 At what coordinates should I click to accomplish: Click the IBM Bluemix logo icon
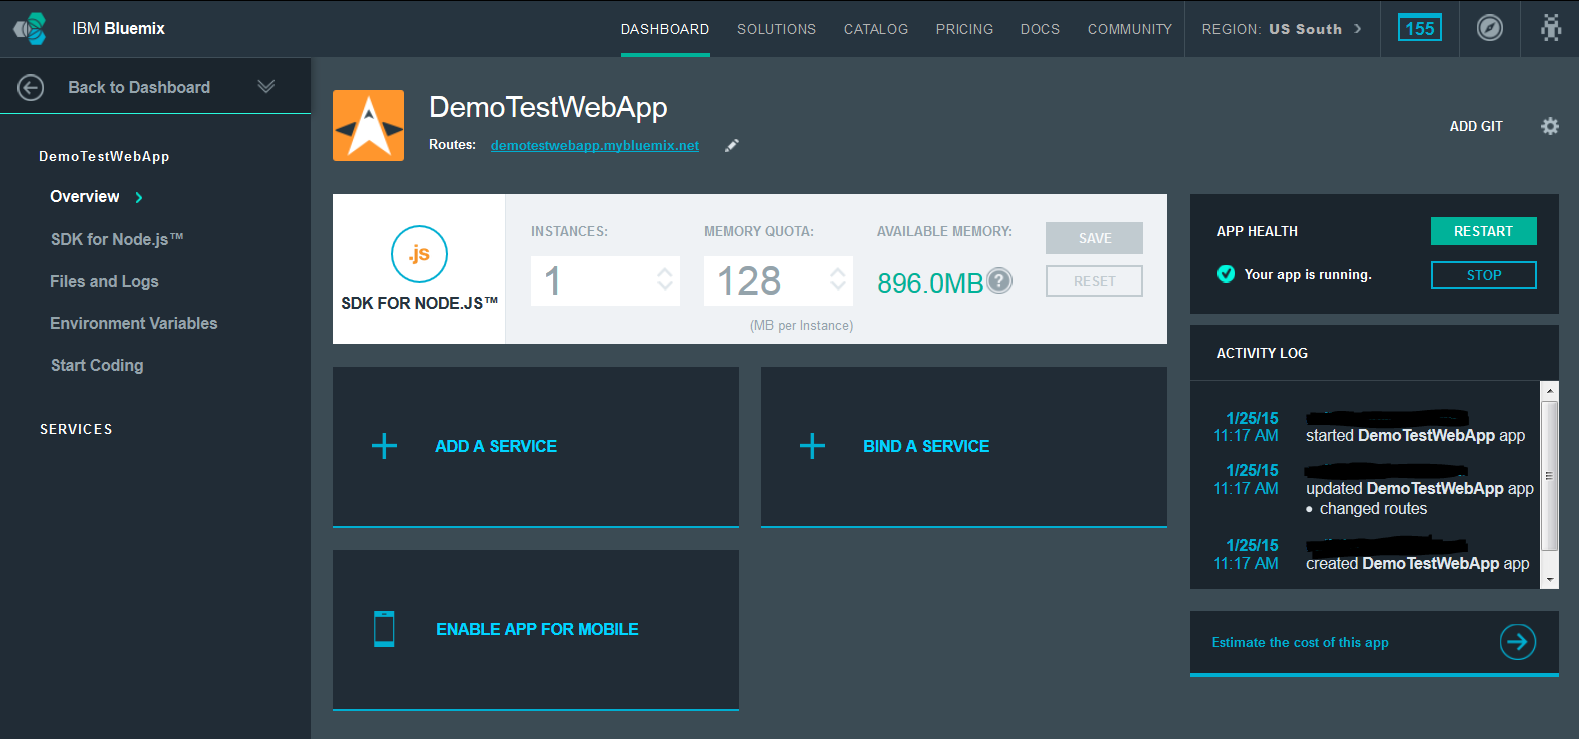pos(30,29)
